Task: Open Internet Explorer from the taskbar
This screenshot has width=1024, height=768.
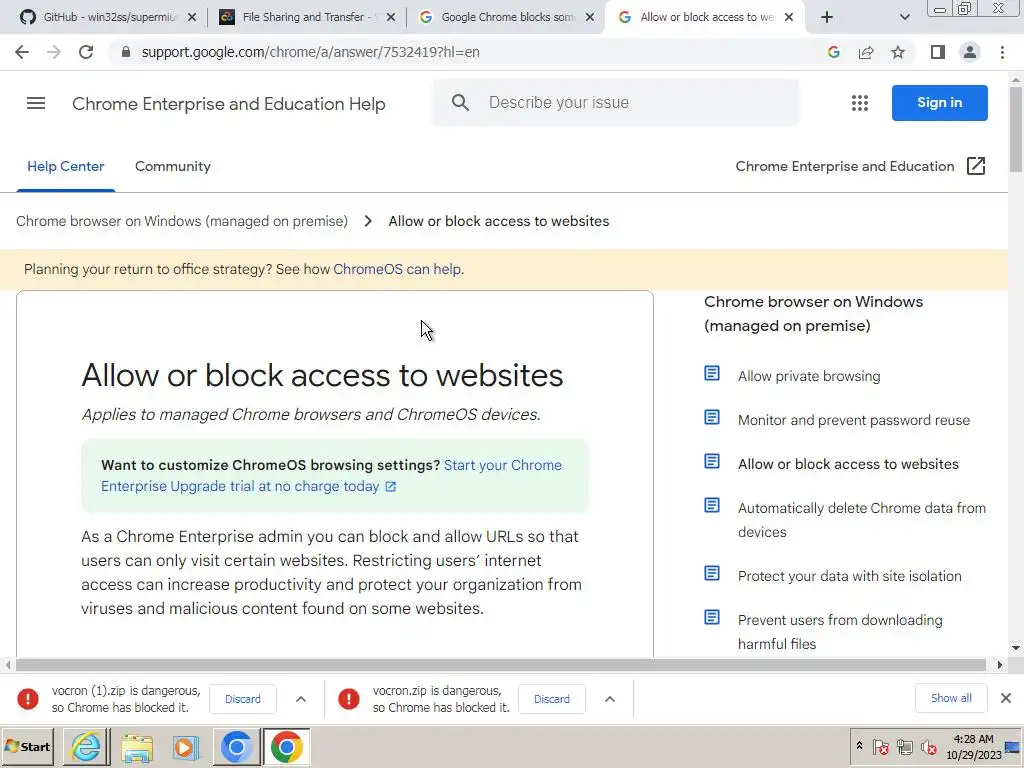Action: (86, 746)
